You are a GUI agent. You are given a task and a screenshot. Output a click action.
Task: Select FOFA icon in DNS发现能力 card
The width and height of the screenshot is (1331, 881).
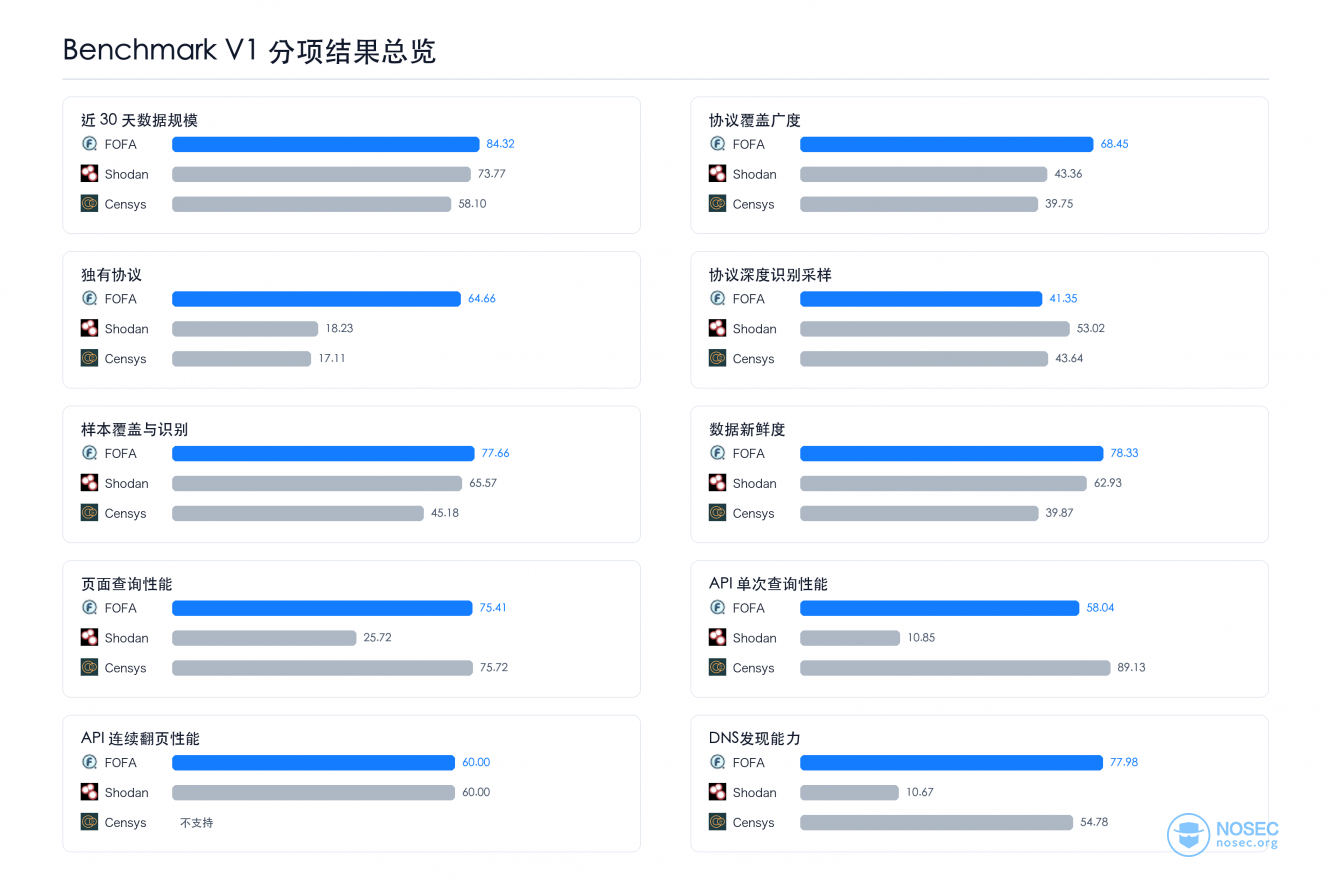717,762
